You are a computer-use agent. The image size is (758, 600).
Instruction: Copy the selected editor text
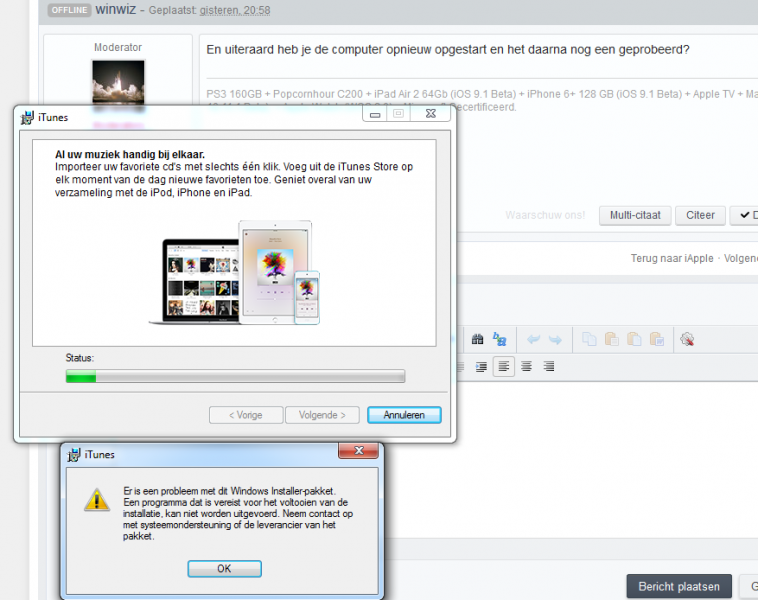pos(589,339)
